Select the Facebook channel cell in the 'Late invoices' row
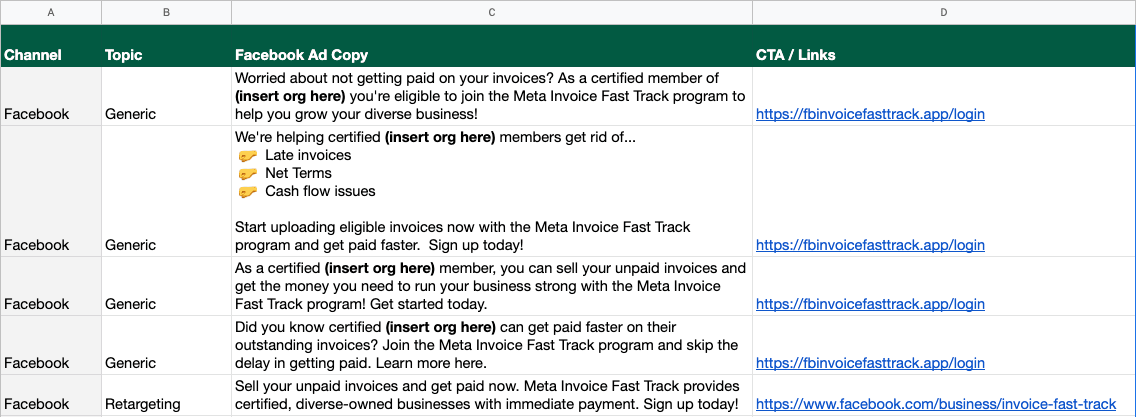 pos(51,191)
